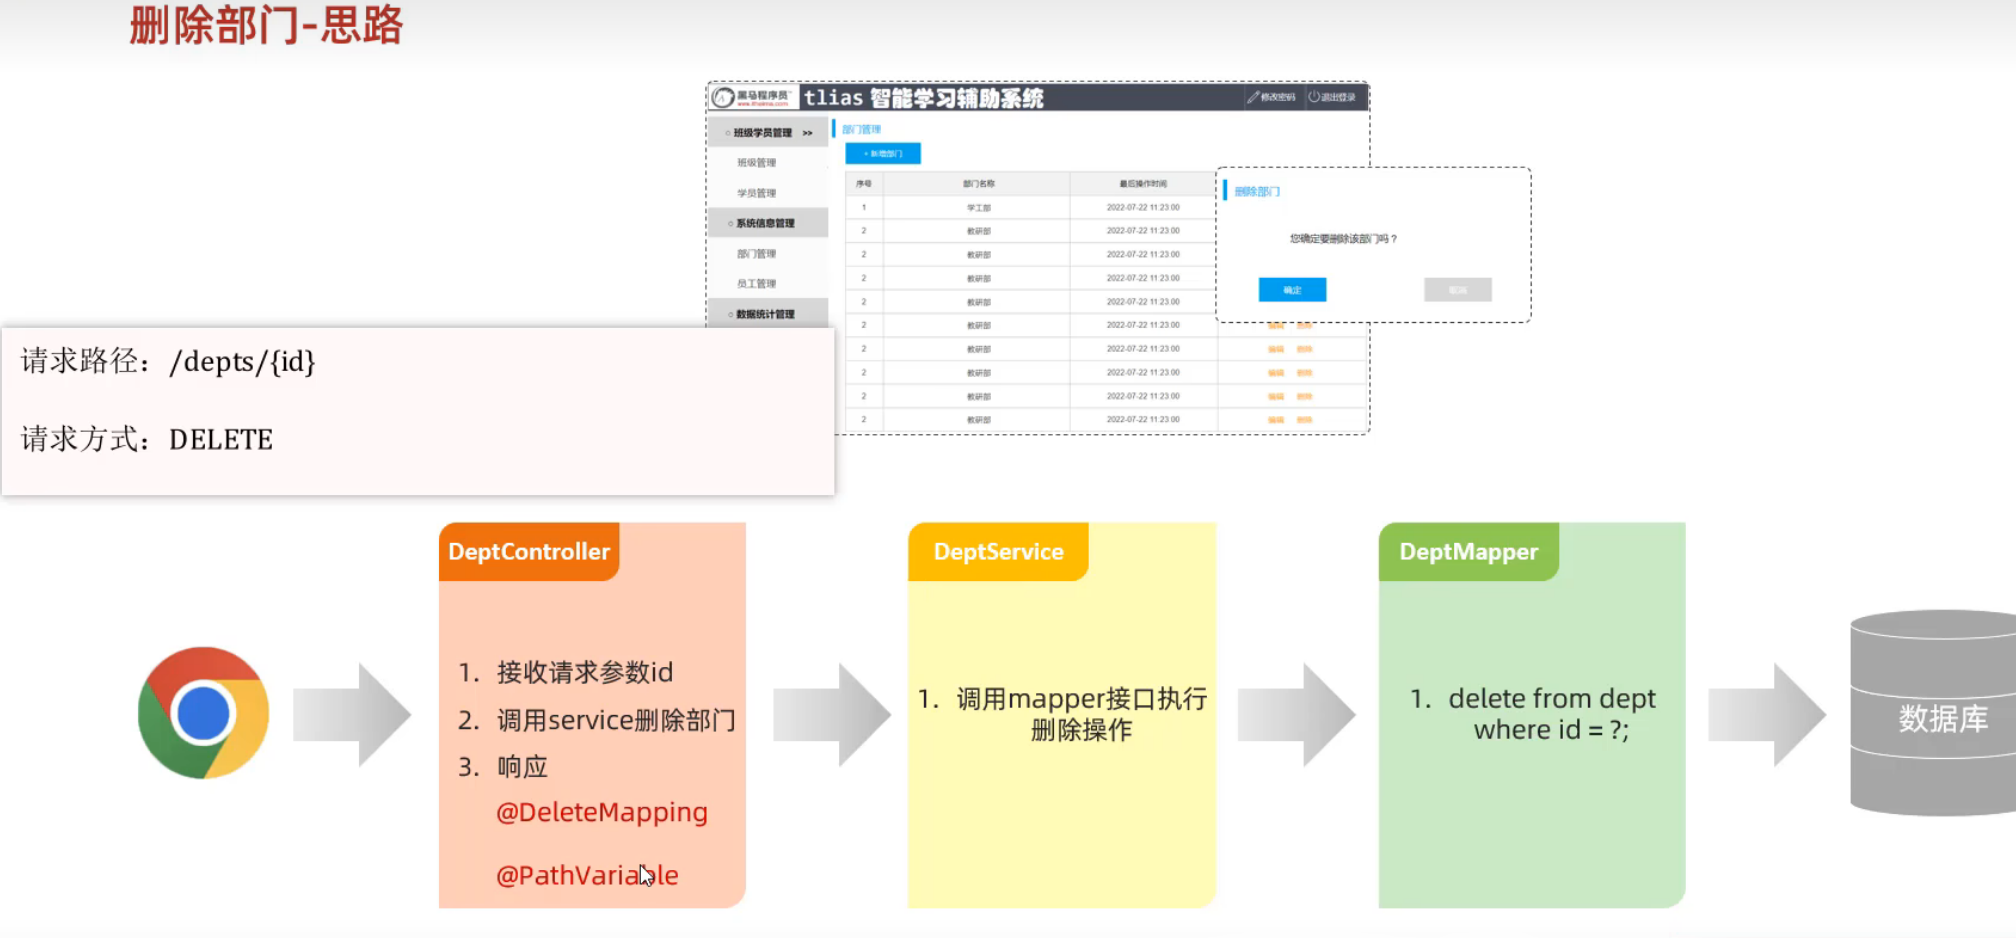Image resolution: width=2016 pixels, height=938 pixels.
Task: Expand the 班级学员管理 sidebar section
Action: pos(767,133)
